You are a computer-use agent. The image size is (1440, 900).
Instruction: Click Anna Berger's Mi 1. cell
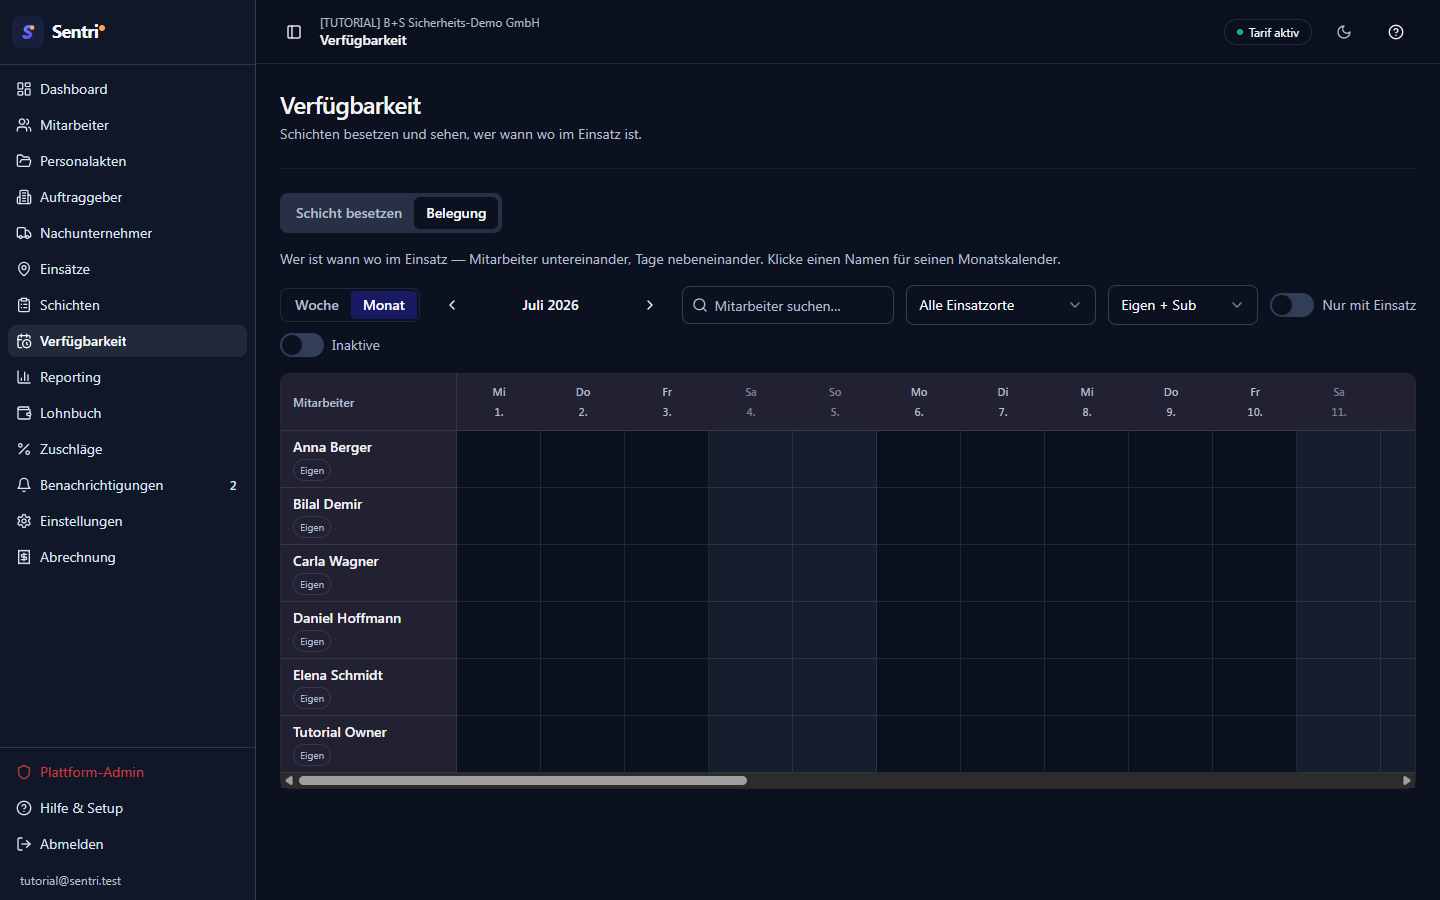point(499,459)
